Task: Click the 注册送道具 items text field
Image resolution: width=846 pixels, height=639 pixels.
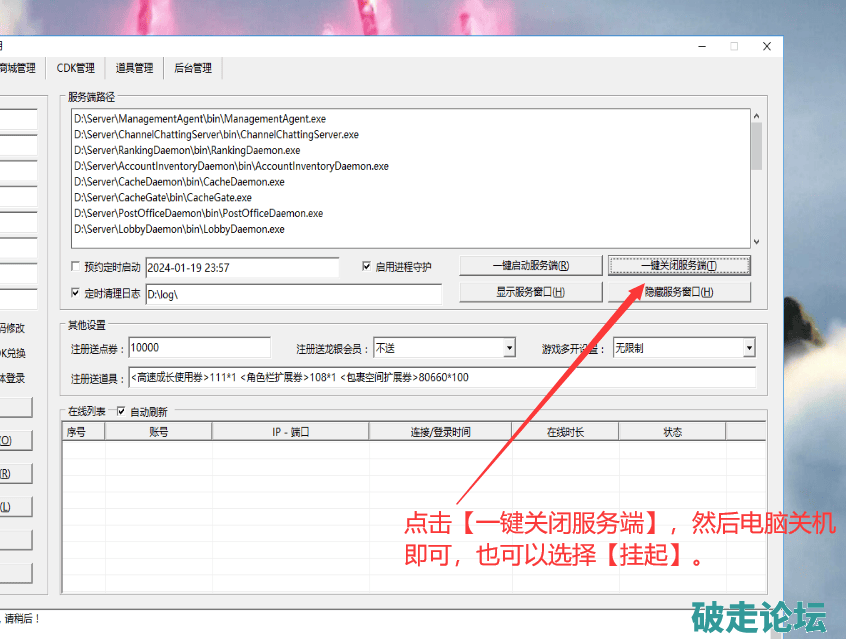Action: (441, 378)
